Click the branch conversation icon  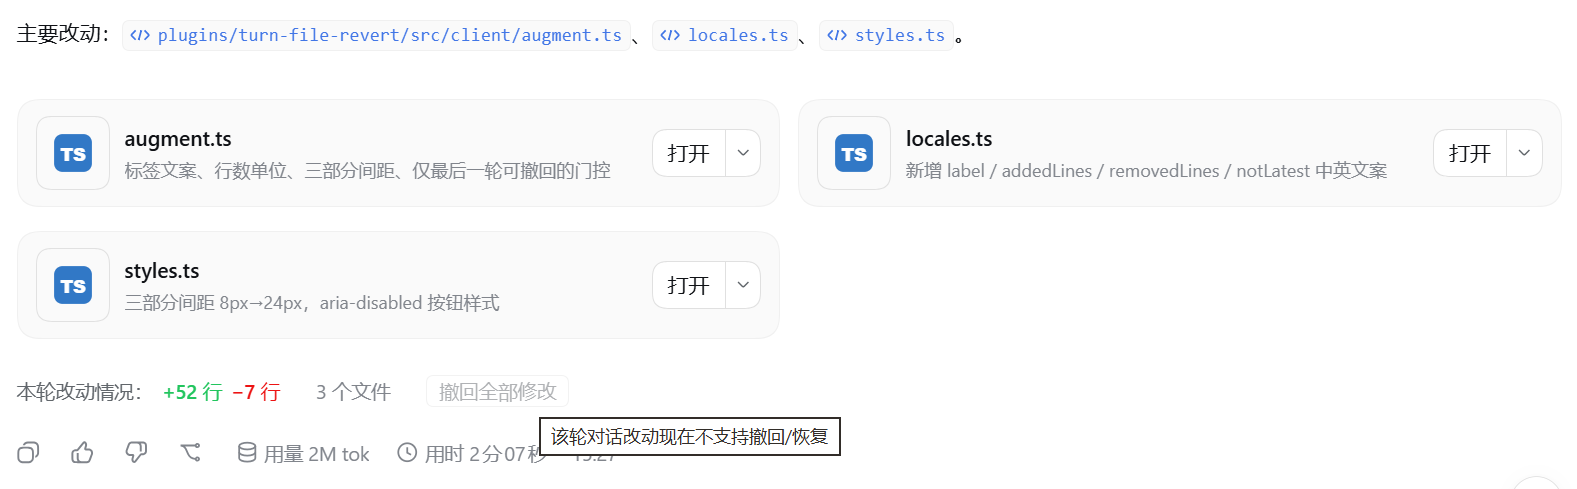pos(190,453)
